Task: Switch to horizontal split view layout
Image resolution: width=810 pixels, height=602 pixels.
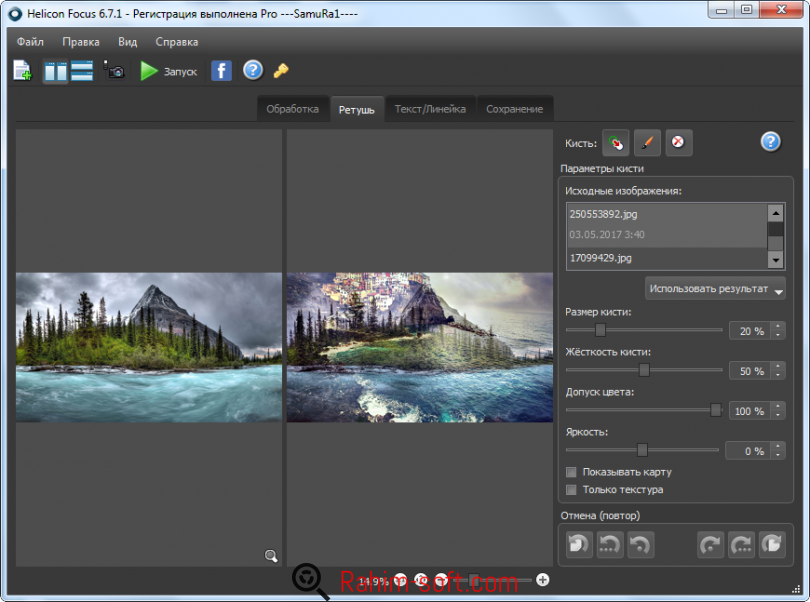Action: [82, 70]
